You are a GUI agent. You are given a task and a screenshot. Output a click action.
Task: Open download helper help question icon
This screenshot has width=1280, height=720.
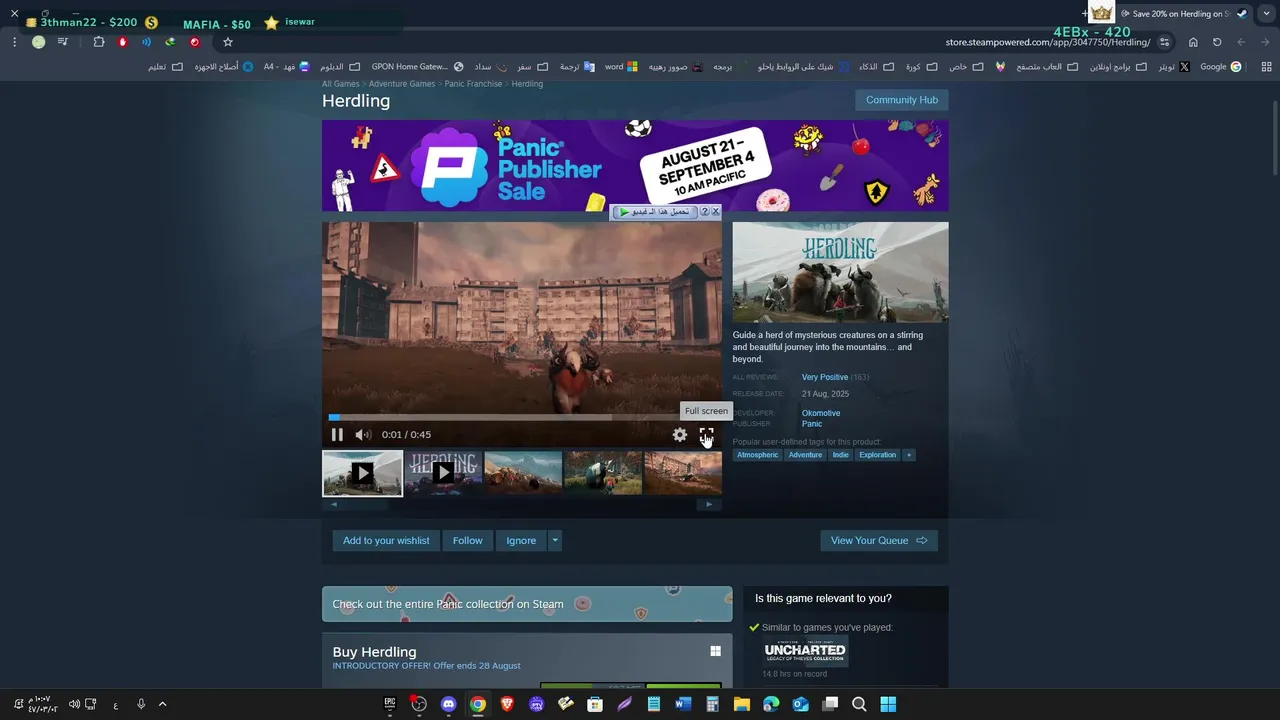[x=704, y=212]
